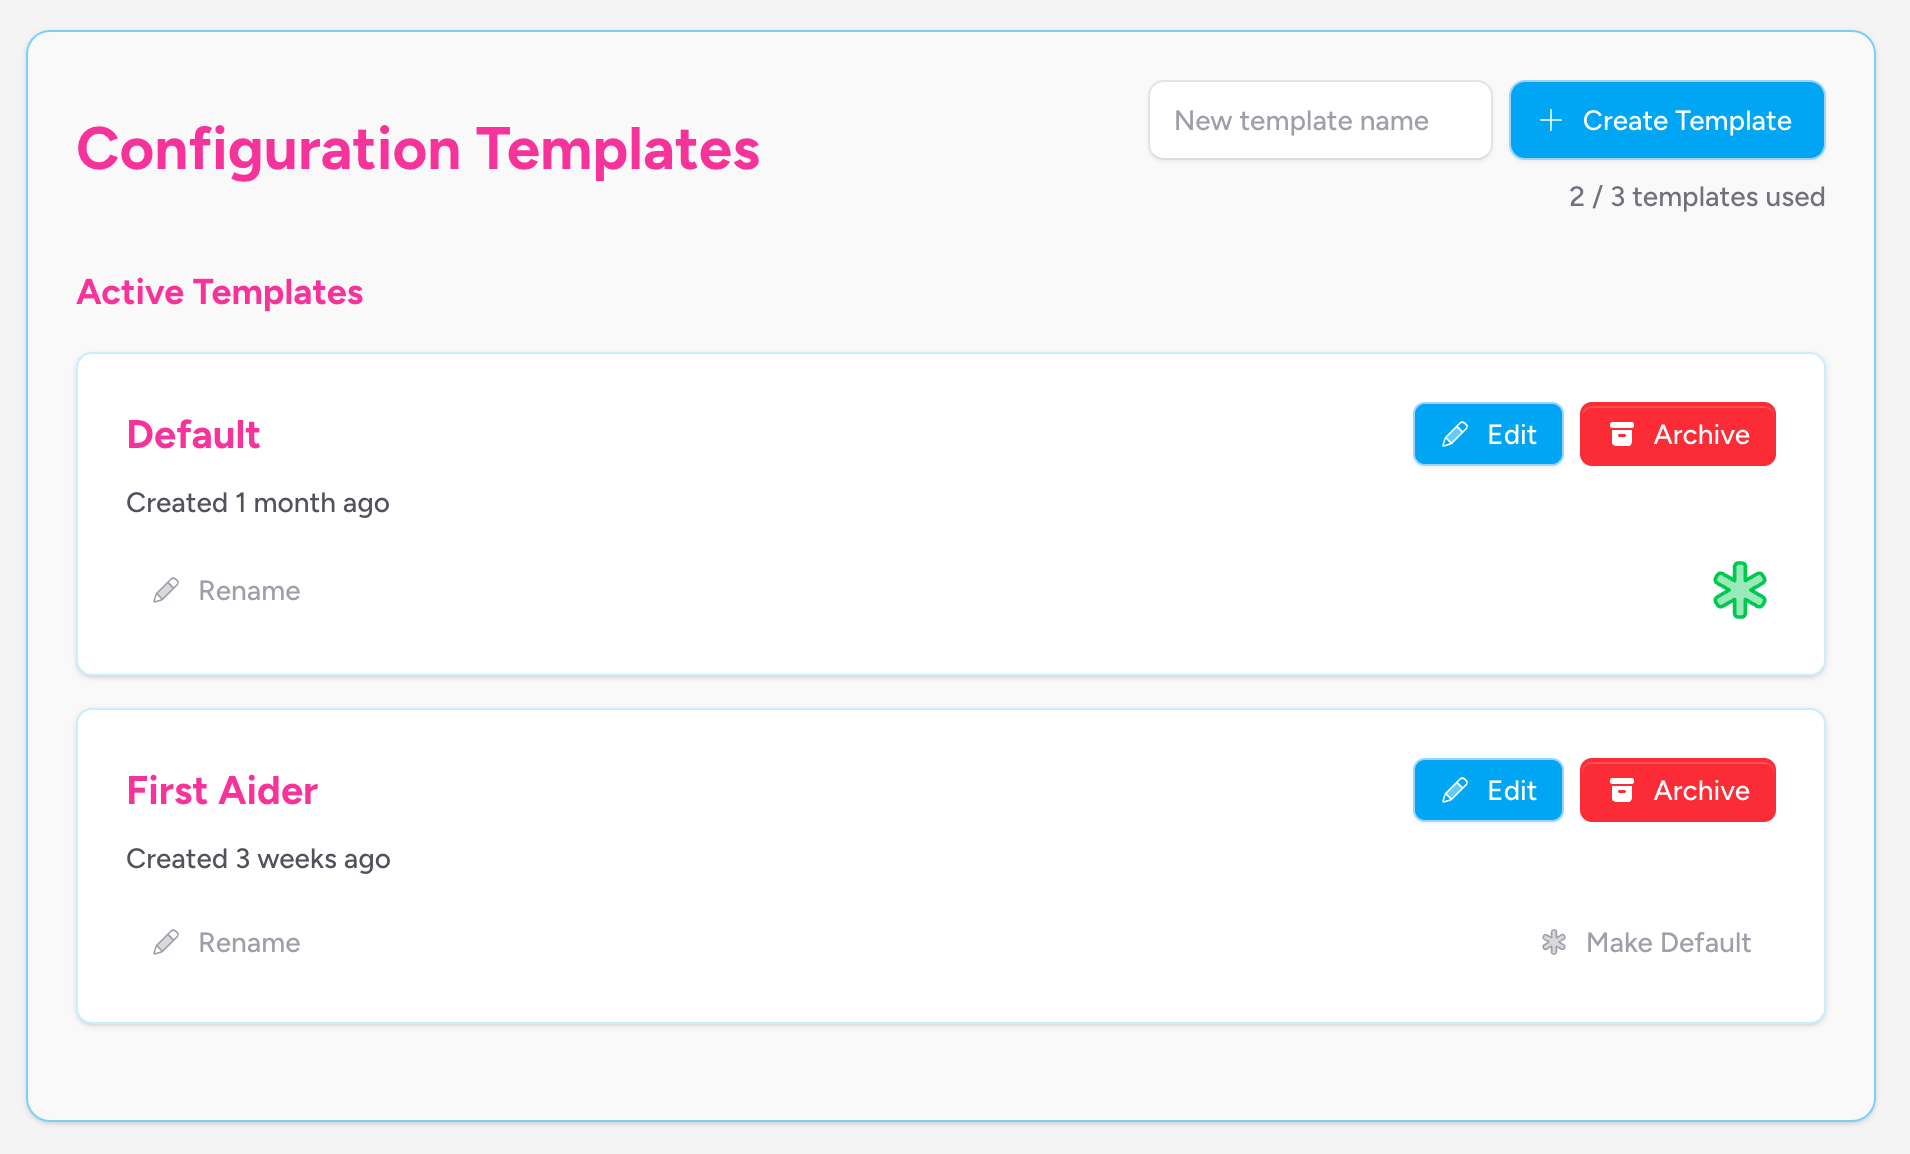Edit the Default template

[x=1488, y=434]
